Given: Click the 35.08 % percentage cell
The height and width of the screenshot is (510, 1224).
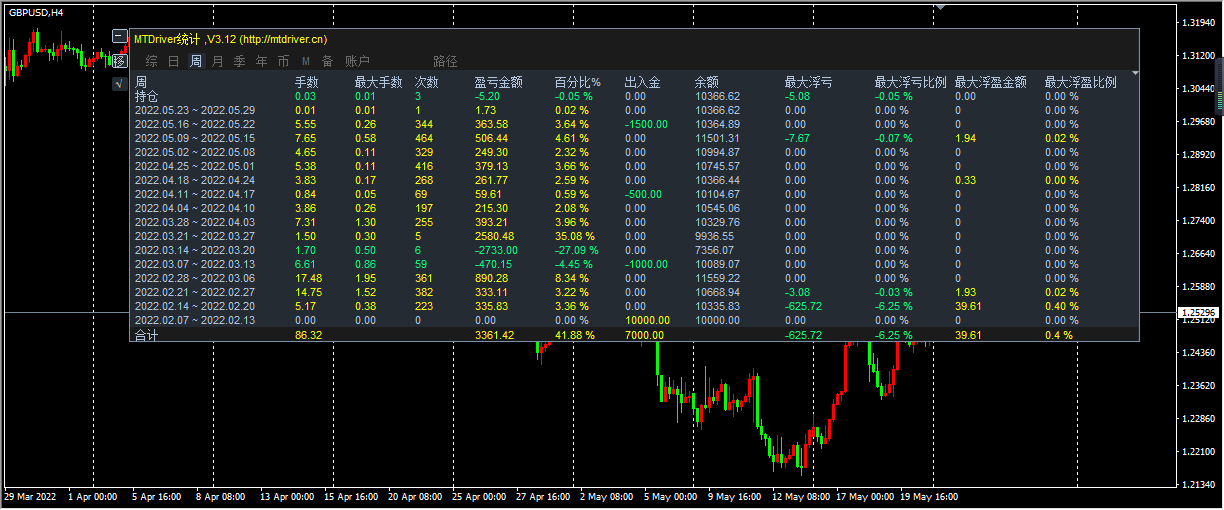Looking at the screenshot, I should click(x=575, y=236).
